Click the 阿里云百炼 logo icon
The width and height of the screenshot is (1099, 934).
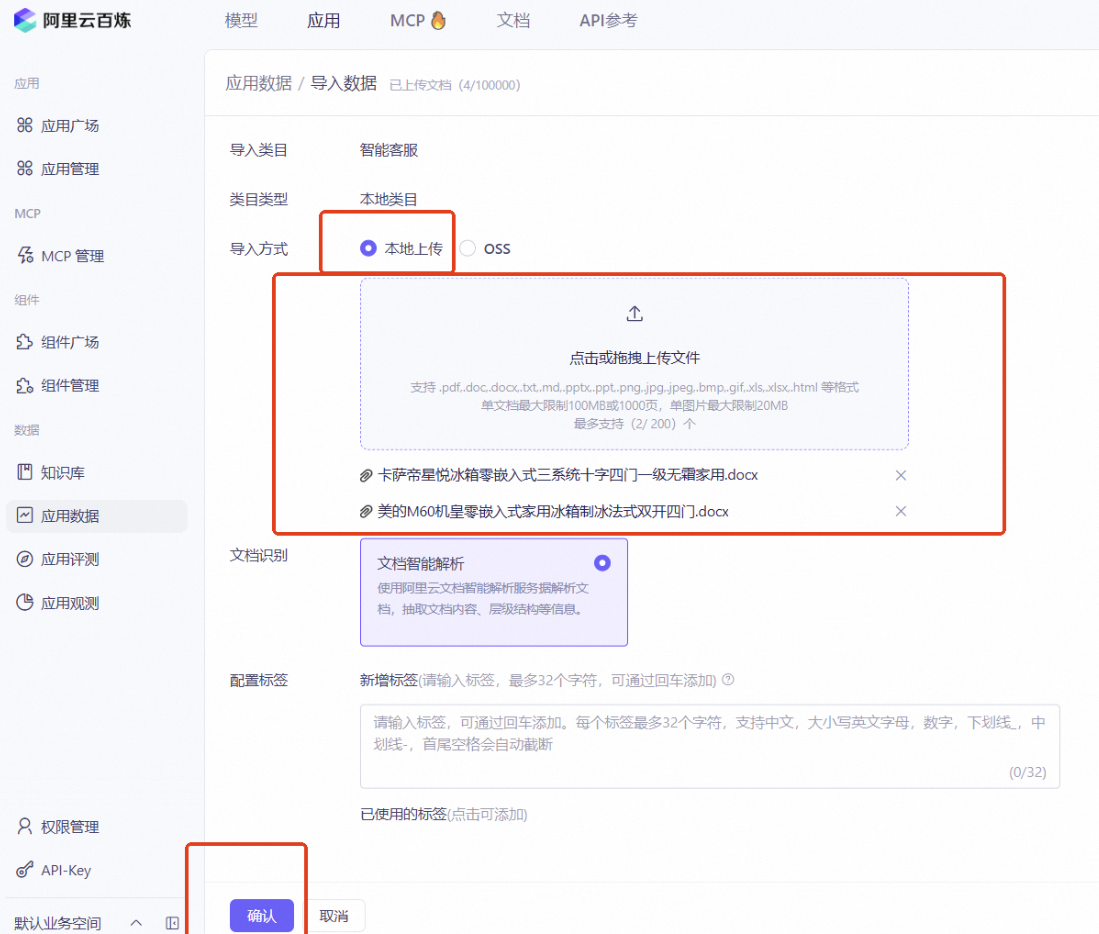pyautogui.click(x=25, y=20)
